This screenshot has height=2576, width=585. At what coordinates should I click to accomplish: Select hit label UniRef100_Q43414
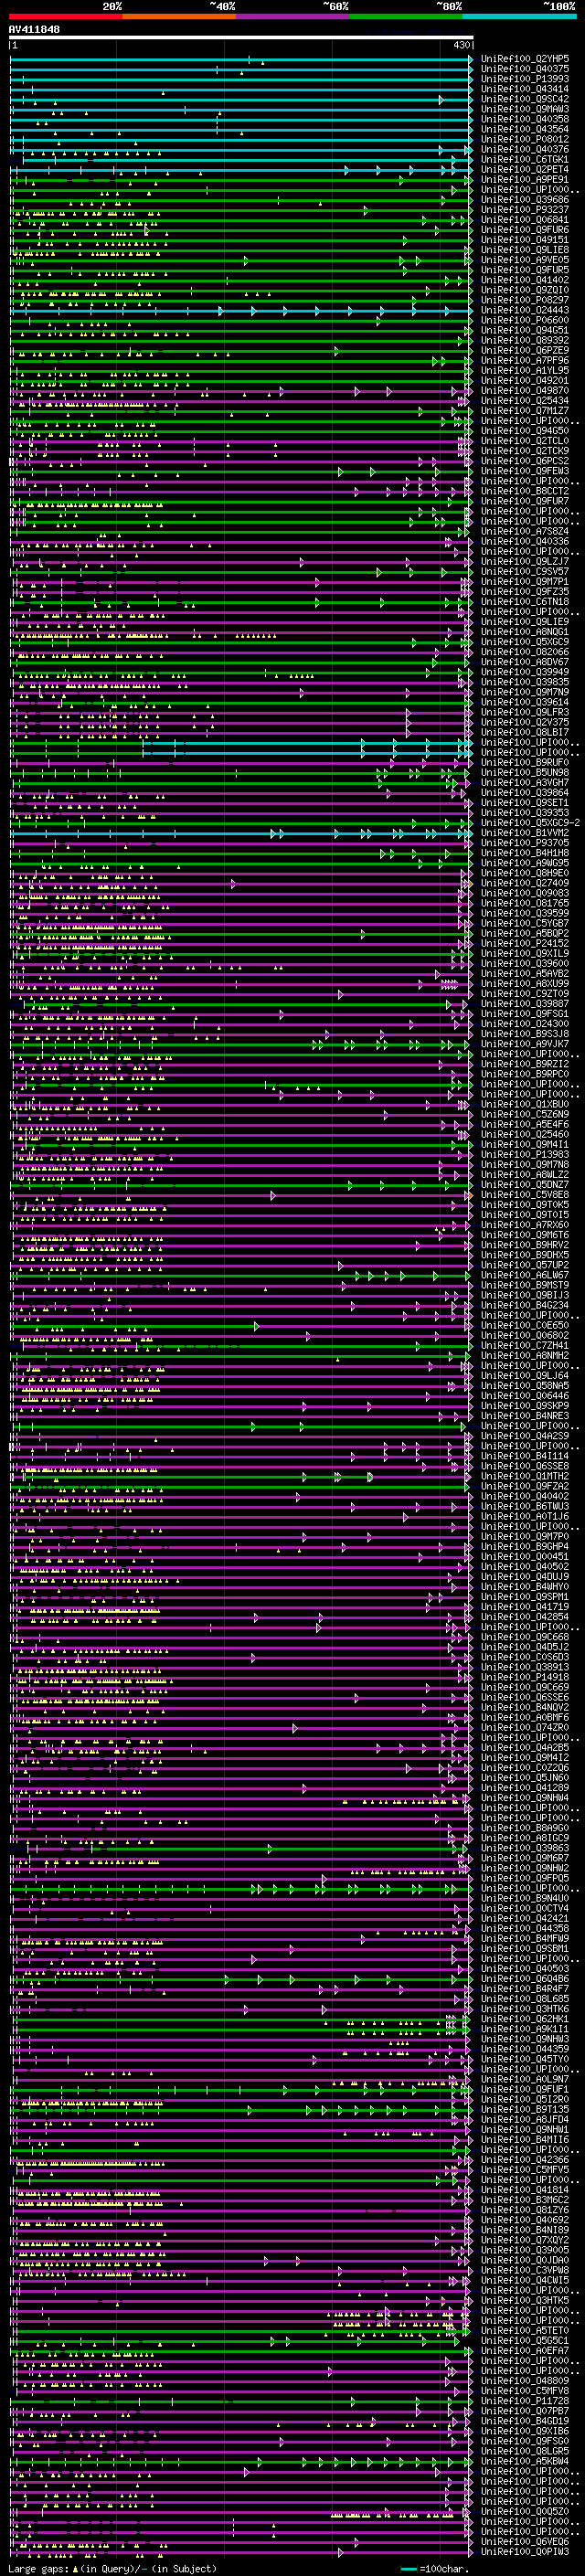pyautogui.click(x=525, y=89)
